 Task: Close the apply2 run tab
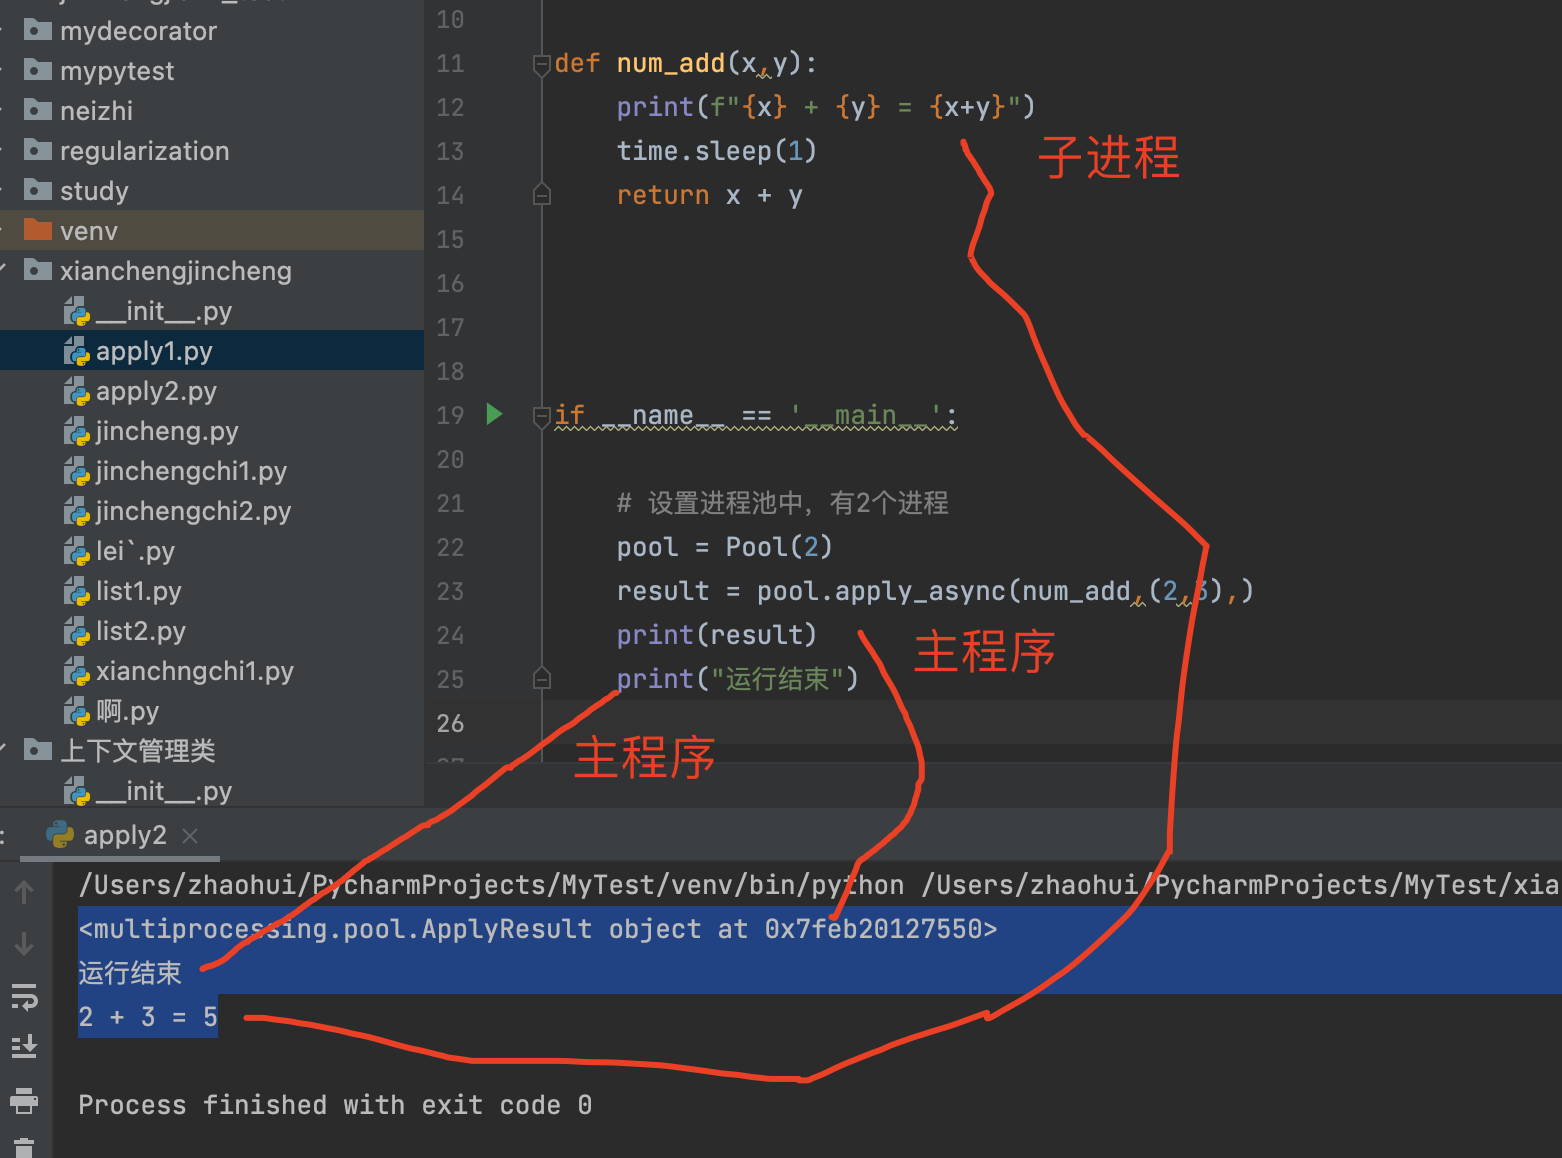(x=190, y=835)
